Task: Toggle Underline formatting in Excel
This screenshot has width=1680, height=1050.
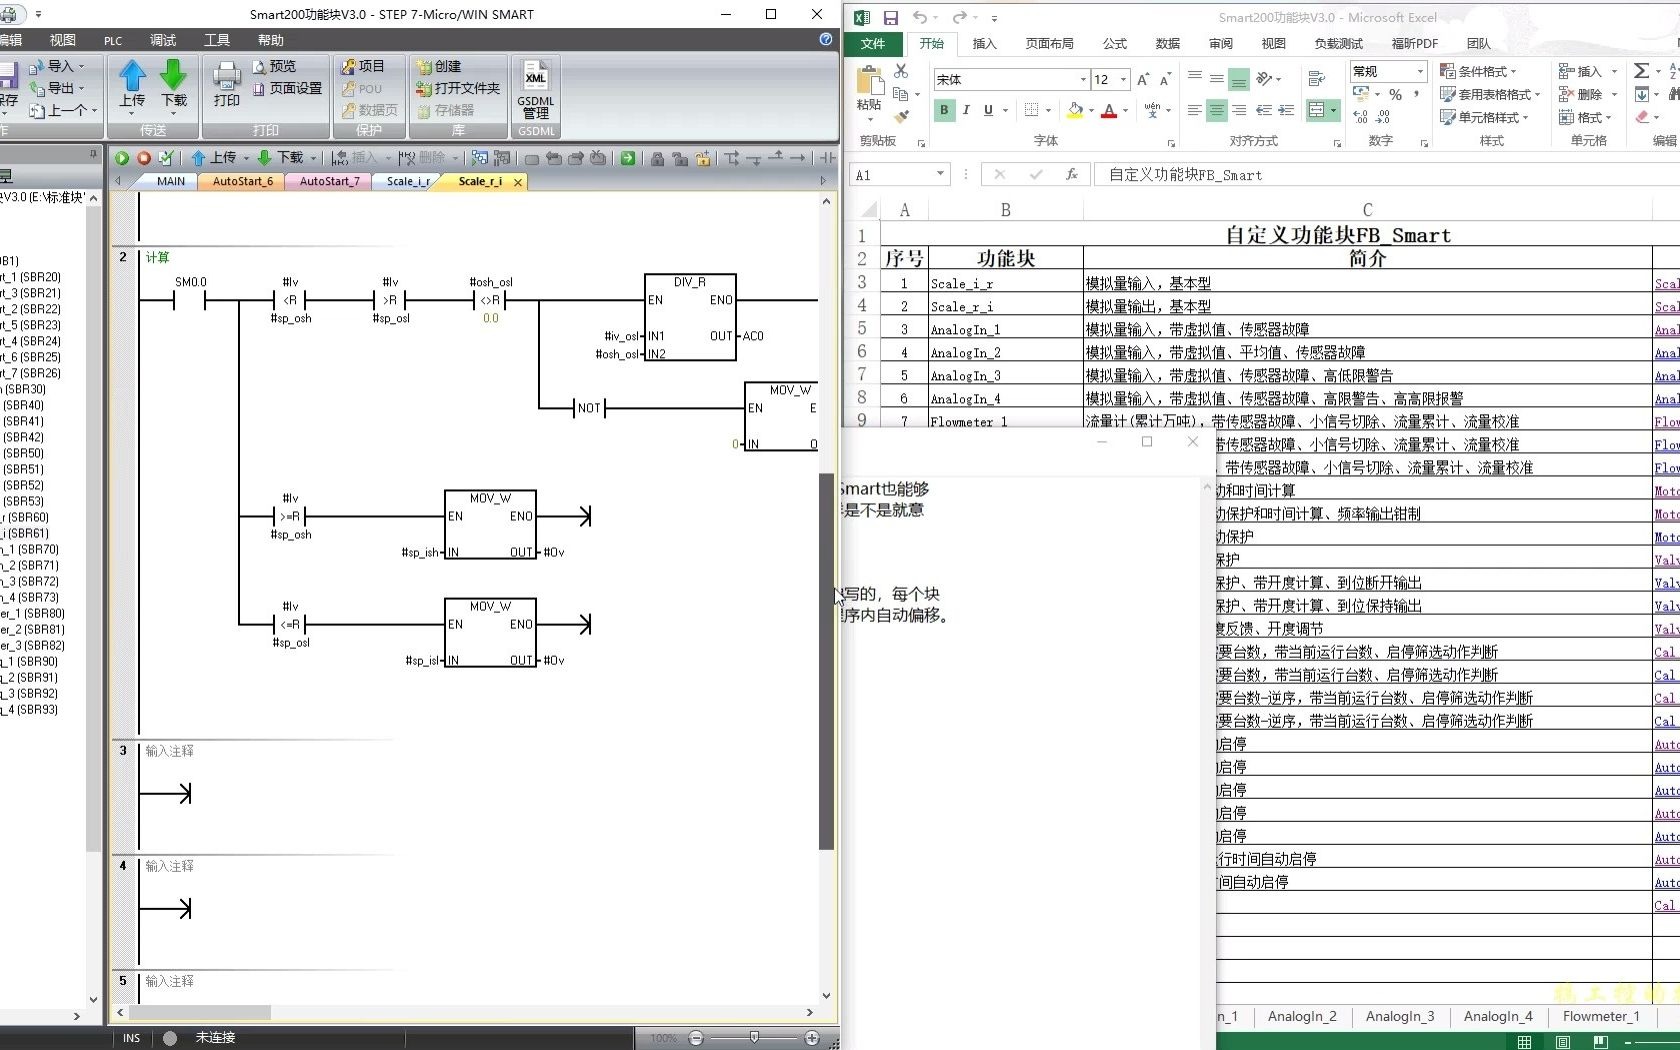Action: (988, 110)
